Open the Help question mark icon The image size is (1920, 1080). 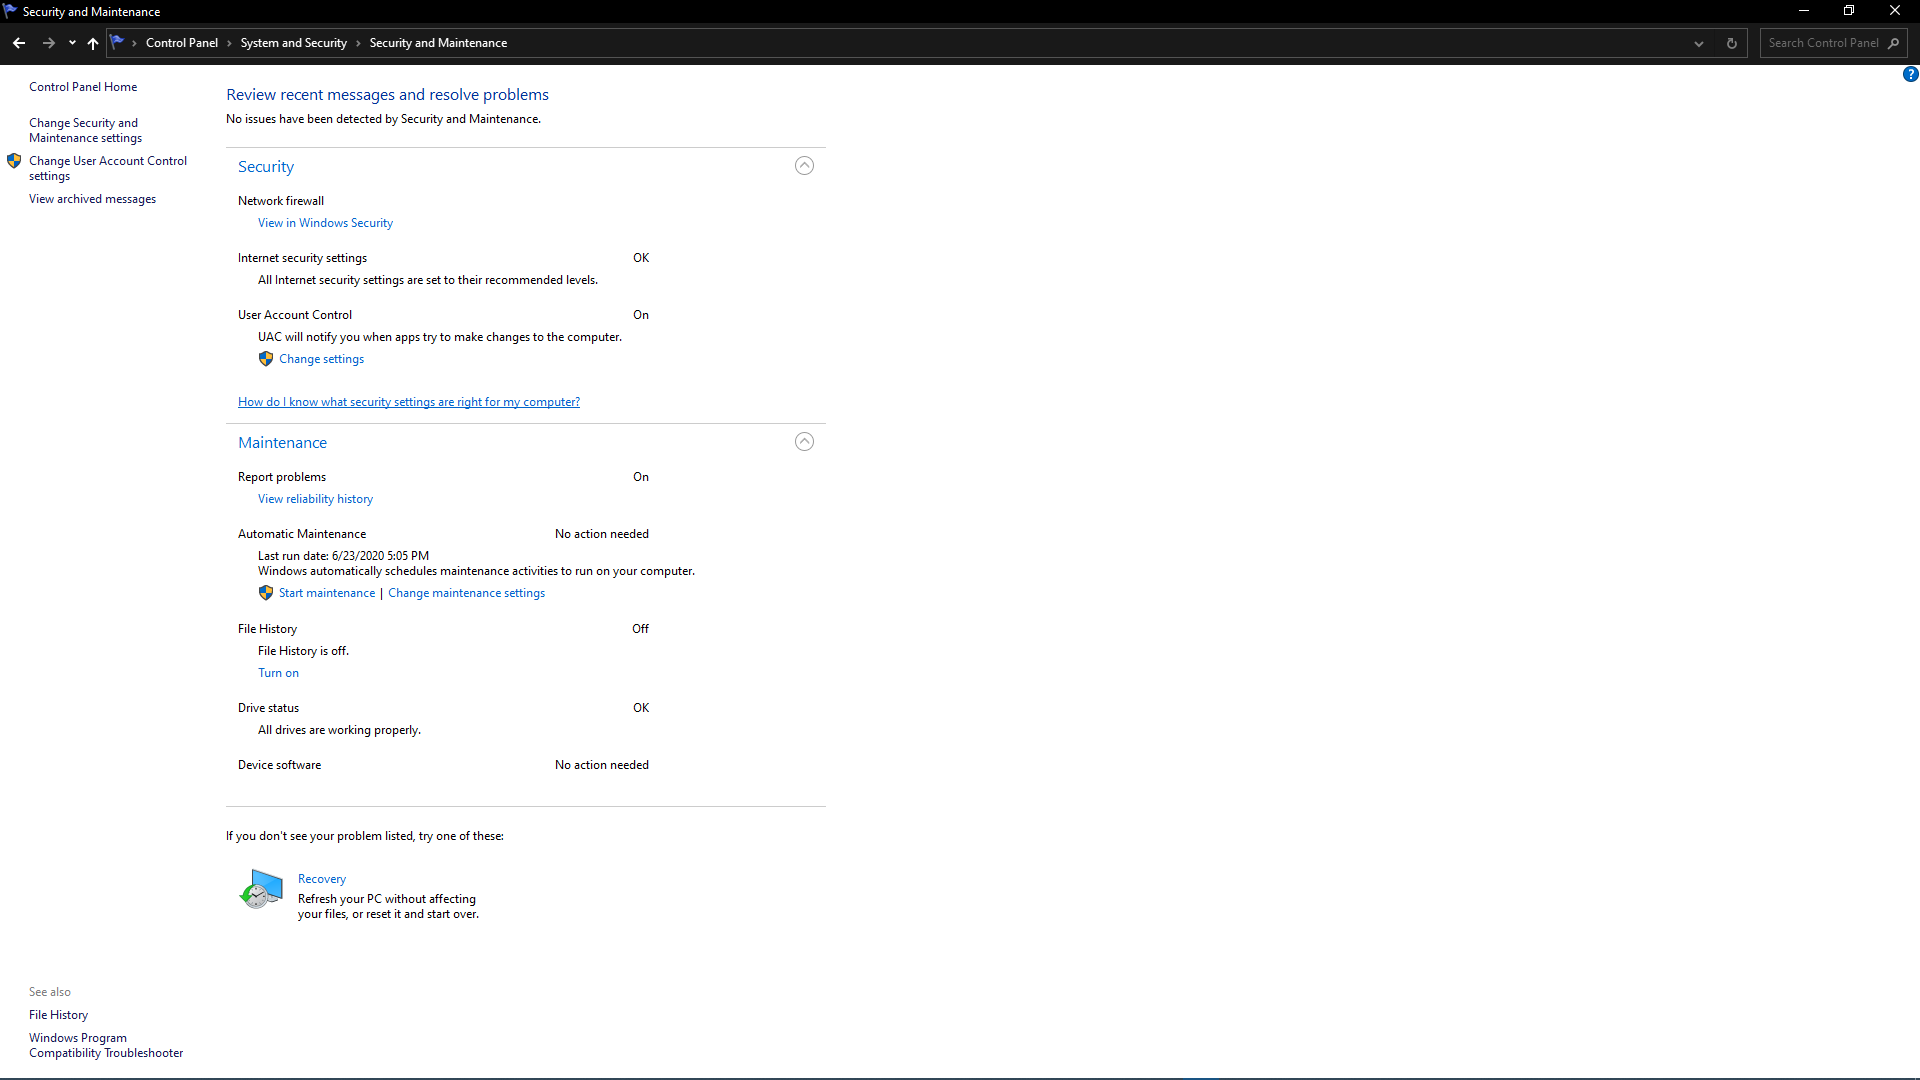pos(1910,74)
